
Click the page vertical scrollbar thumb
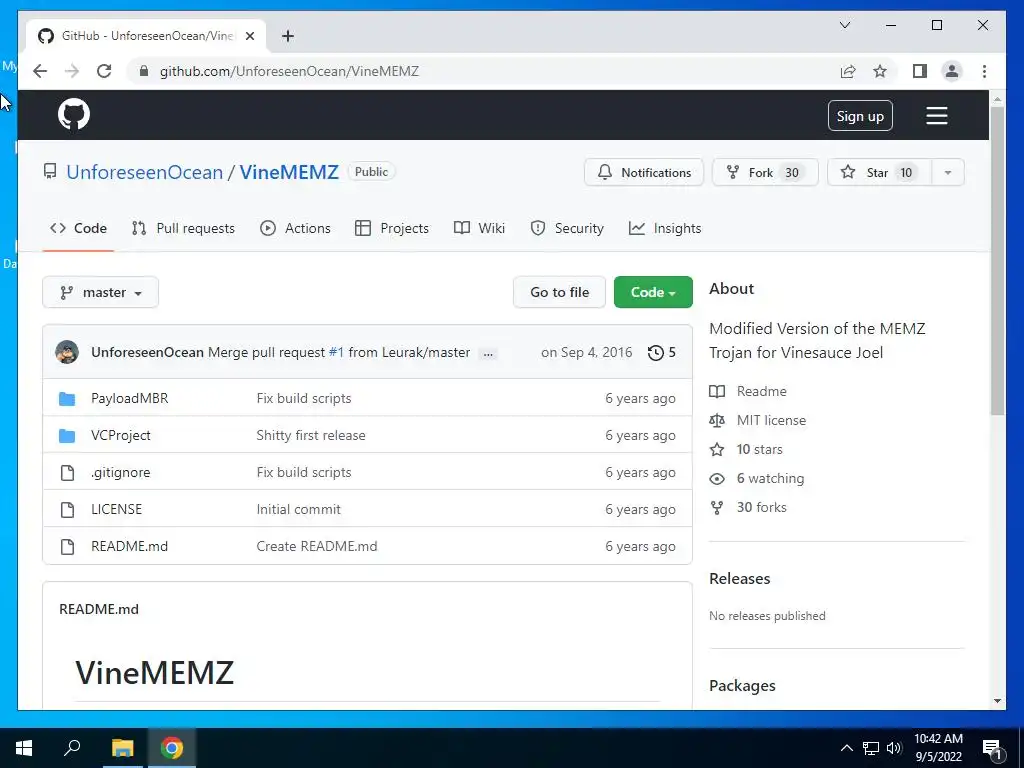pyautogui.click(x=997, y=261)
